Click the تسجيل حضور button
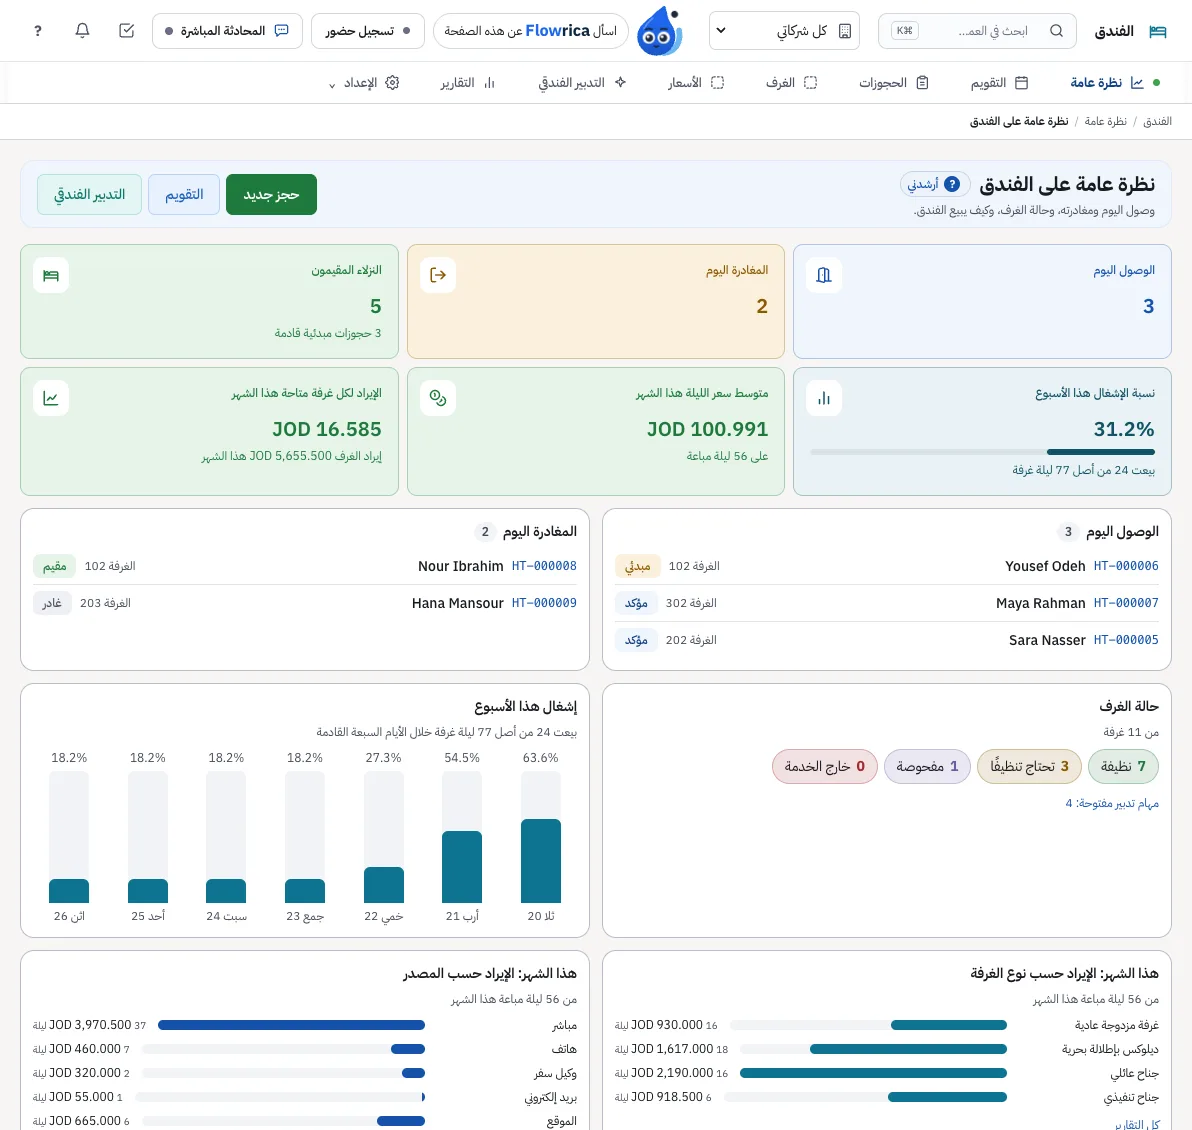1192x1130 pixels. point(368,31)
